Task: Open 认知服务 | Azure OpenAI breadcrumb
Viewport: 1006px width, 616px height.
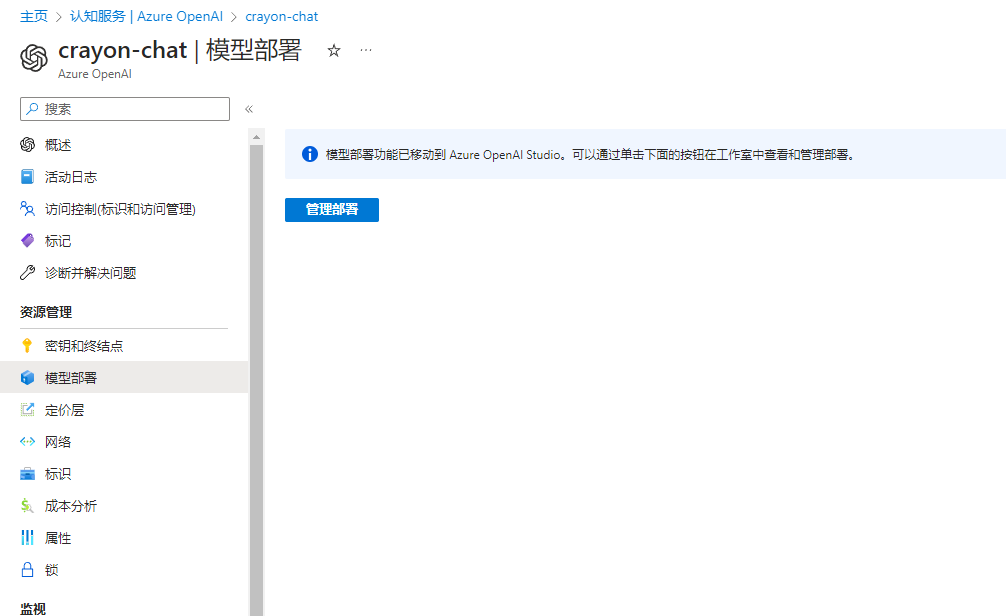Action: (146, 16)
